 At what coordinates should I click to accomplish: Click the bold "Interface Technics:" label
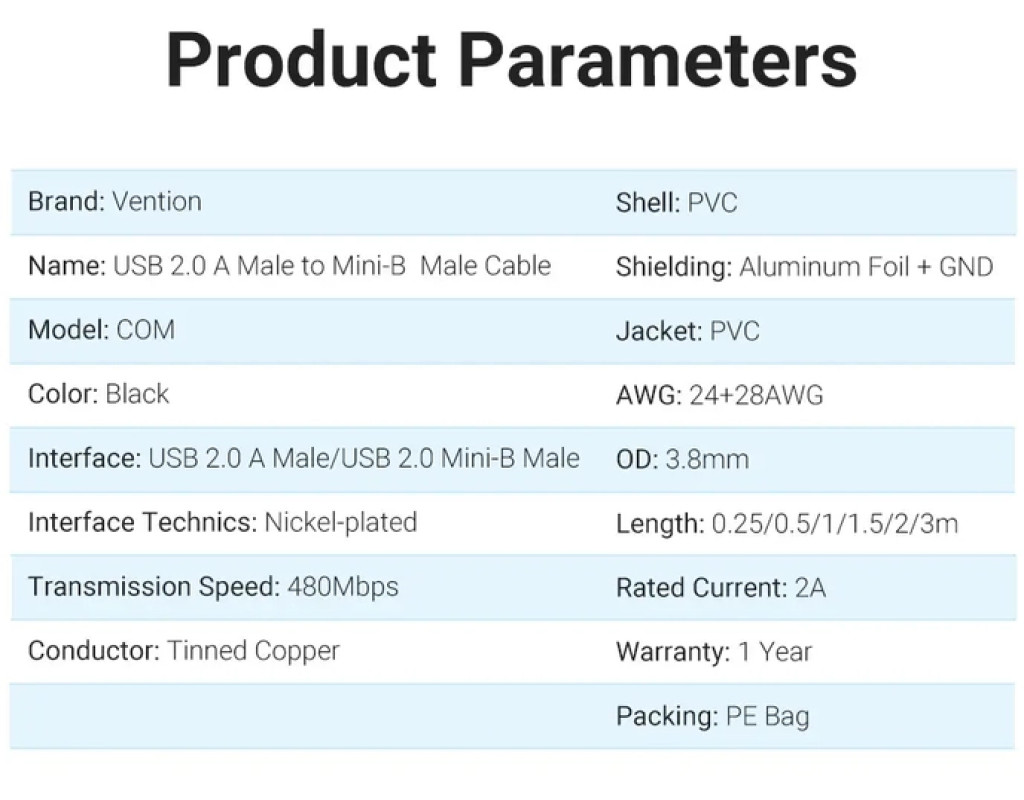142,522
